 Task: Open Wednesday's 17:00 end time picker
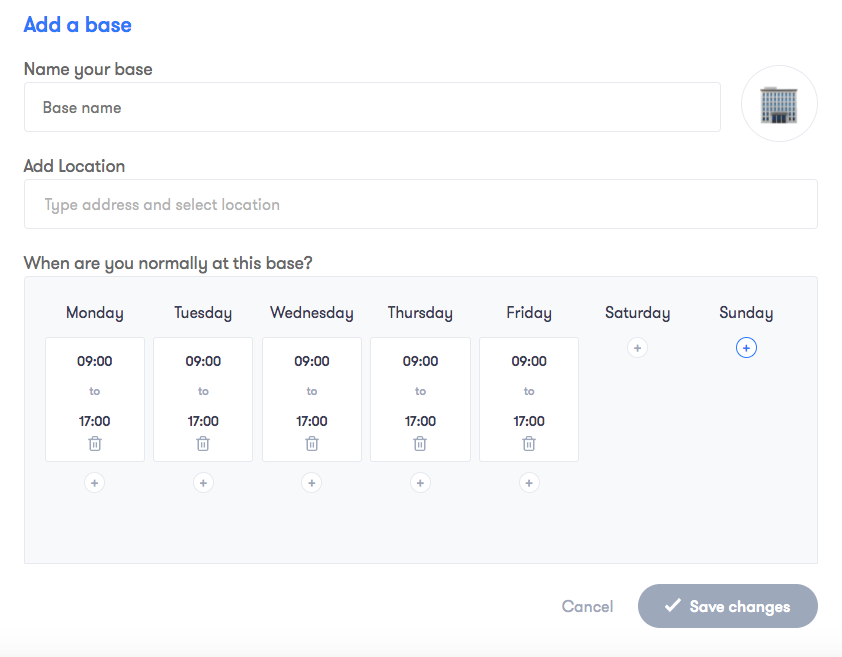[x=312, y=421]
